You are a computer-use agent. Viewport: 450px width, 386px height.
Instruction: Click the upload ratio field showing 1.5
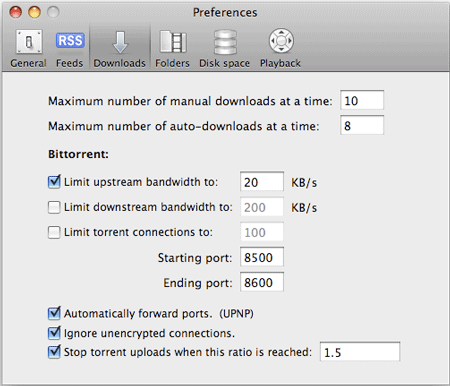[x=360, y=352]
